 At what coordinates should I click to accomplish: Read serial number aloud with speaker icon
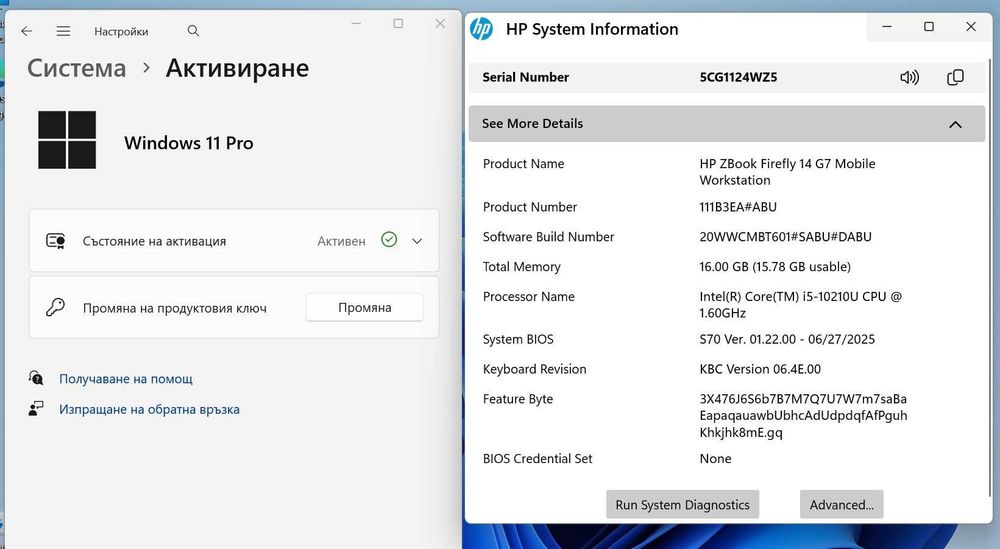pos(909,78)
